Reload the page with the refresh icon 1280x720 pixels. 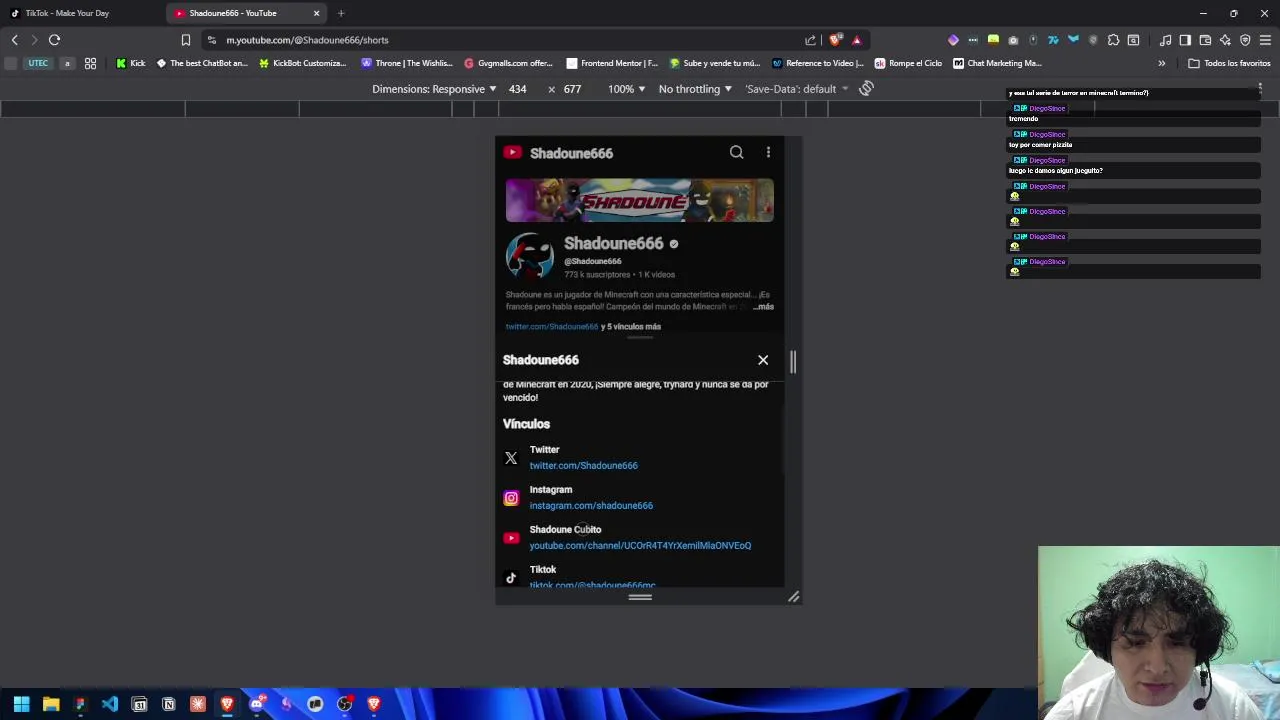point(55,40)
